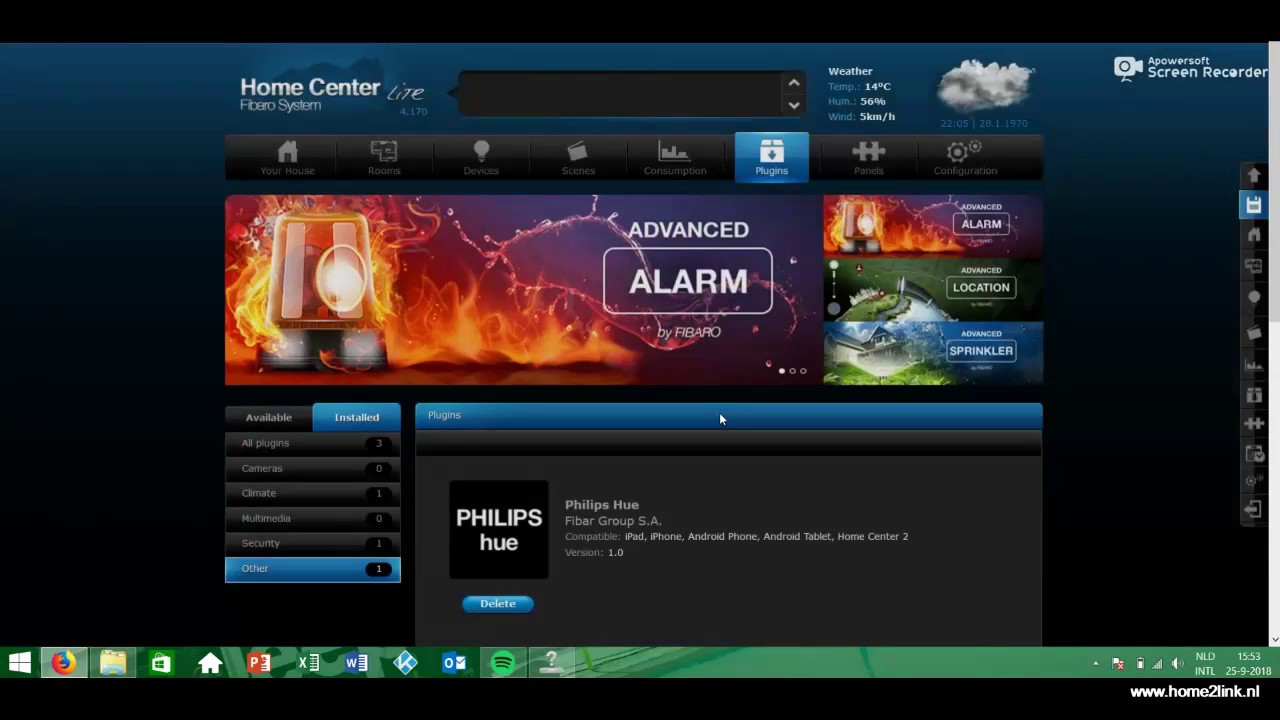Open PowerPoint from the taskbar
The height and width of the screenshot is (720, 1280).
259,662
